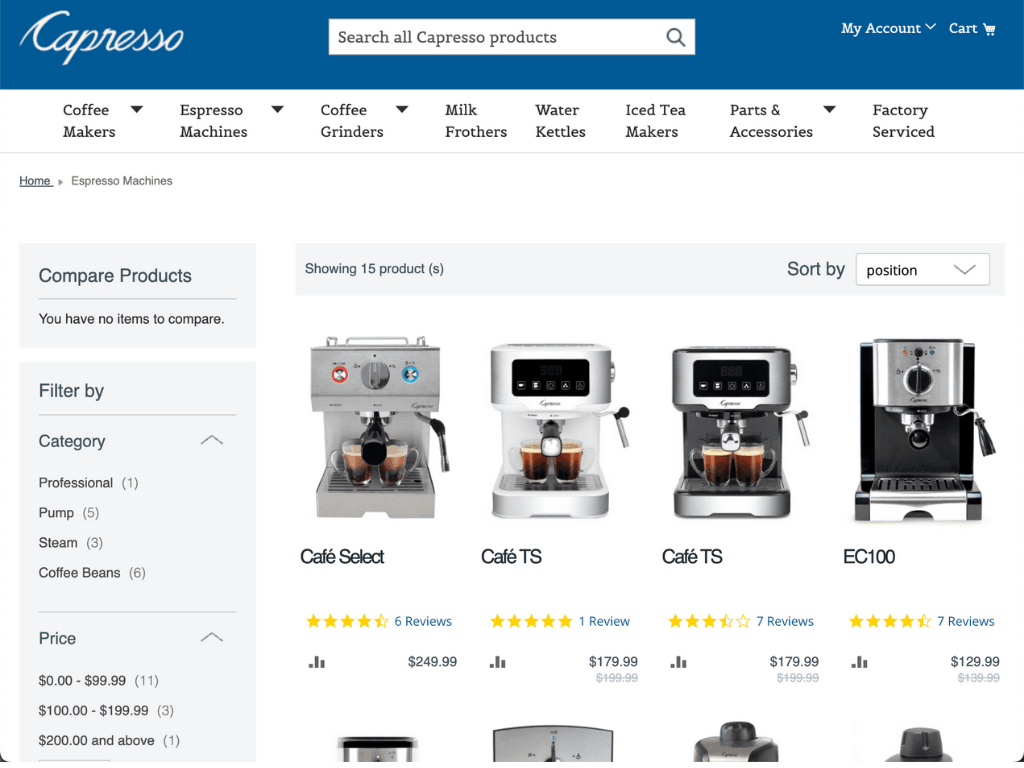The height and width of the screenshot is (768, 1024).
Task: Click the Showing 15 product (s) text
Action: (374, 268)
